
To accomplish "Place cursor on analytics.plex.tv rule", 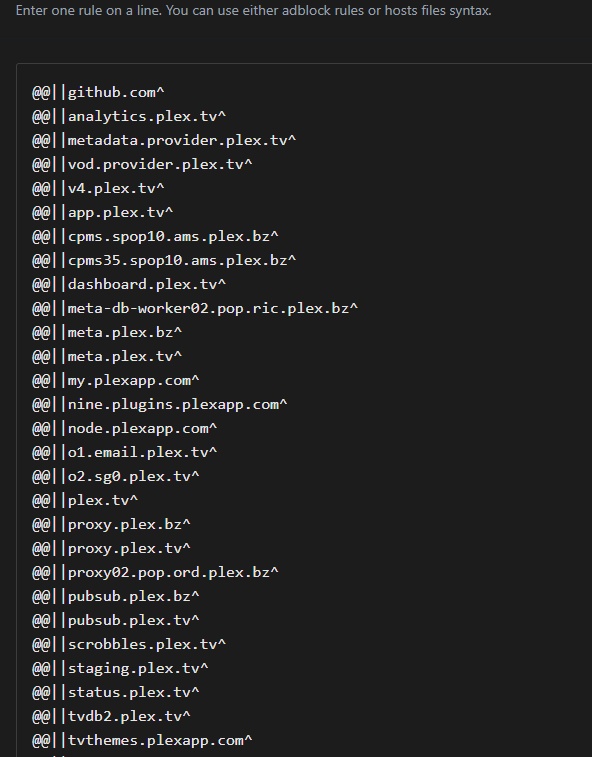I will point(129,116).
